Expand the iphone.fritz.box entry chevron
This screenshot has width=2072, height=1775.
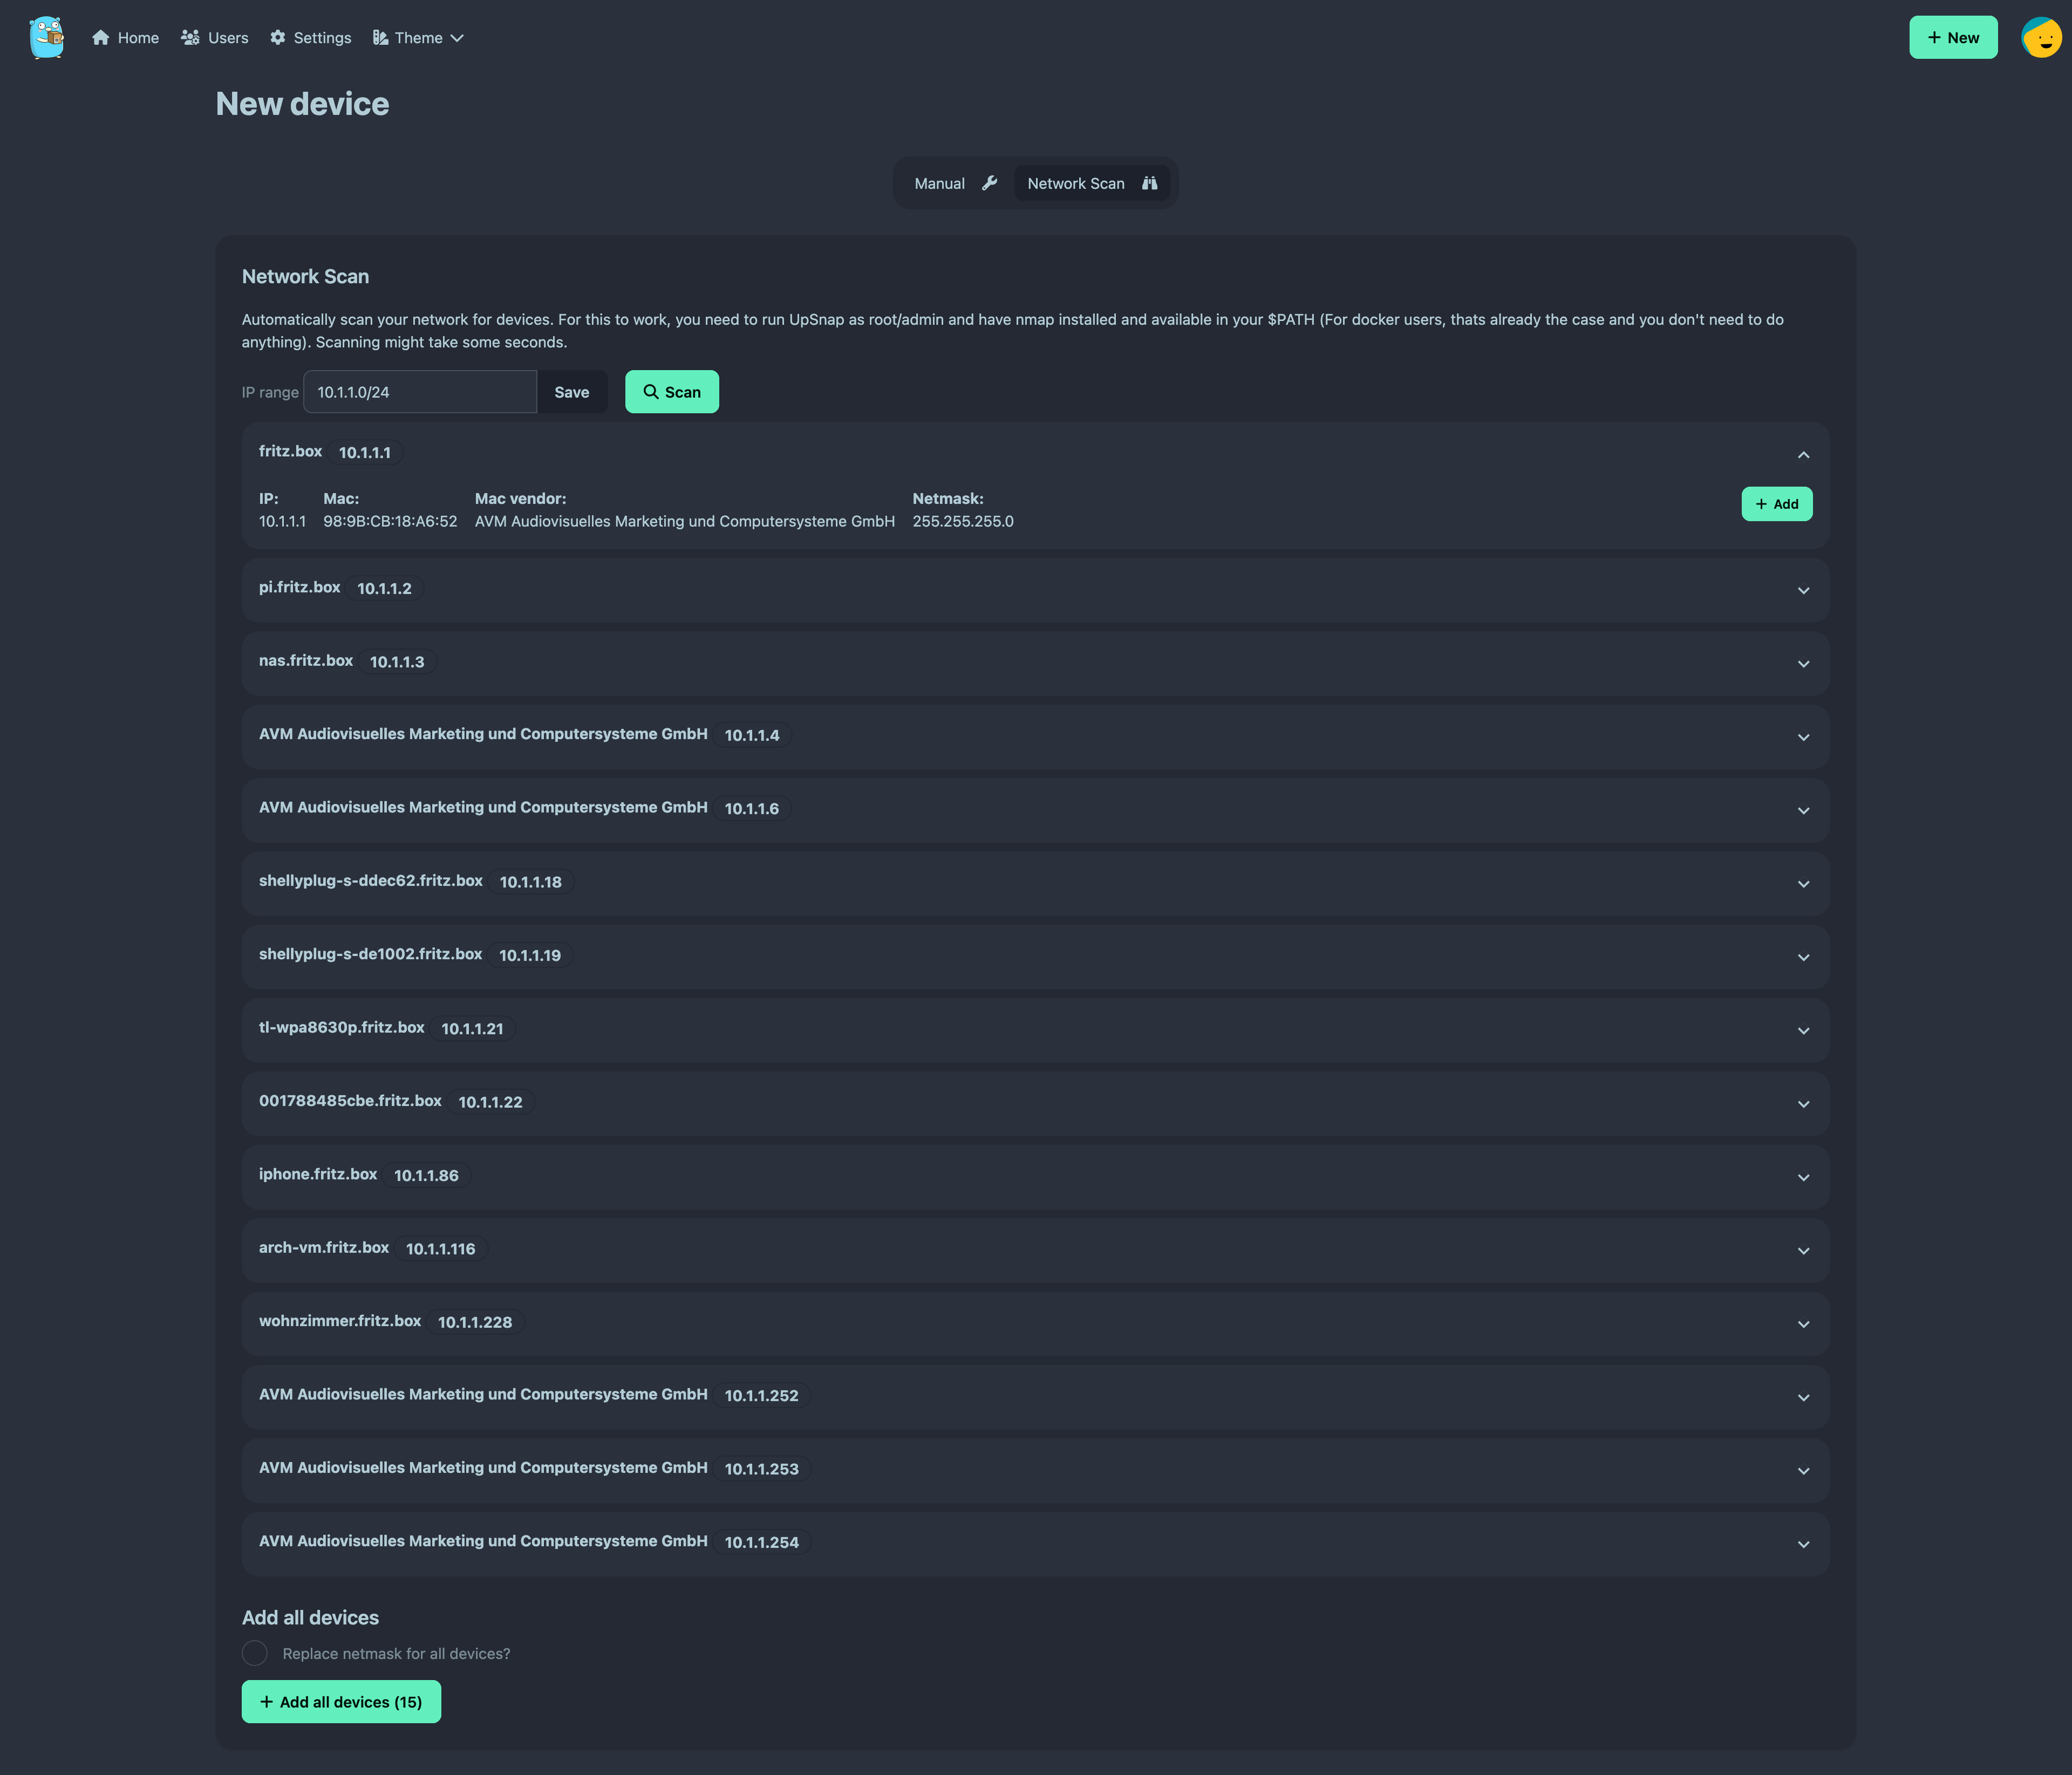[1803, 1177]
